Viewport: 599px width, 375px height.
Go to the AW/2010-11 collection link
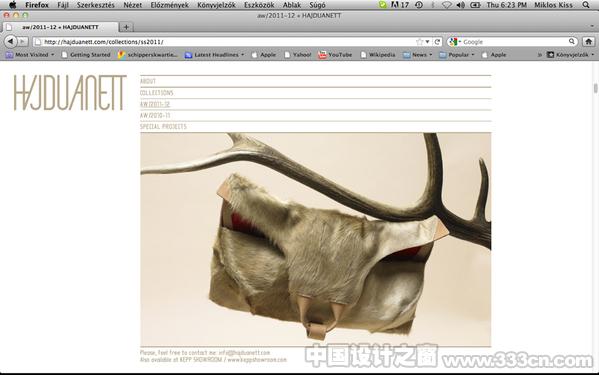155,115
